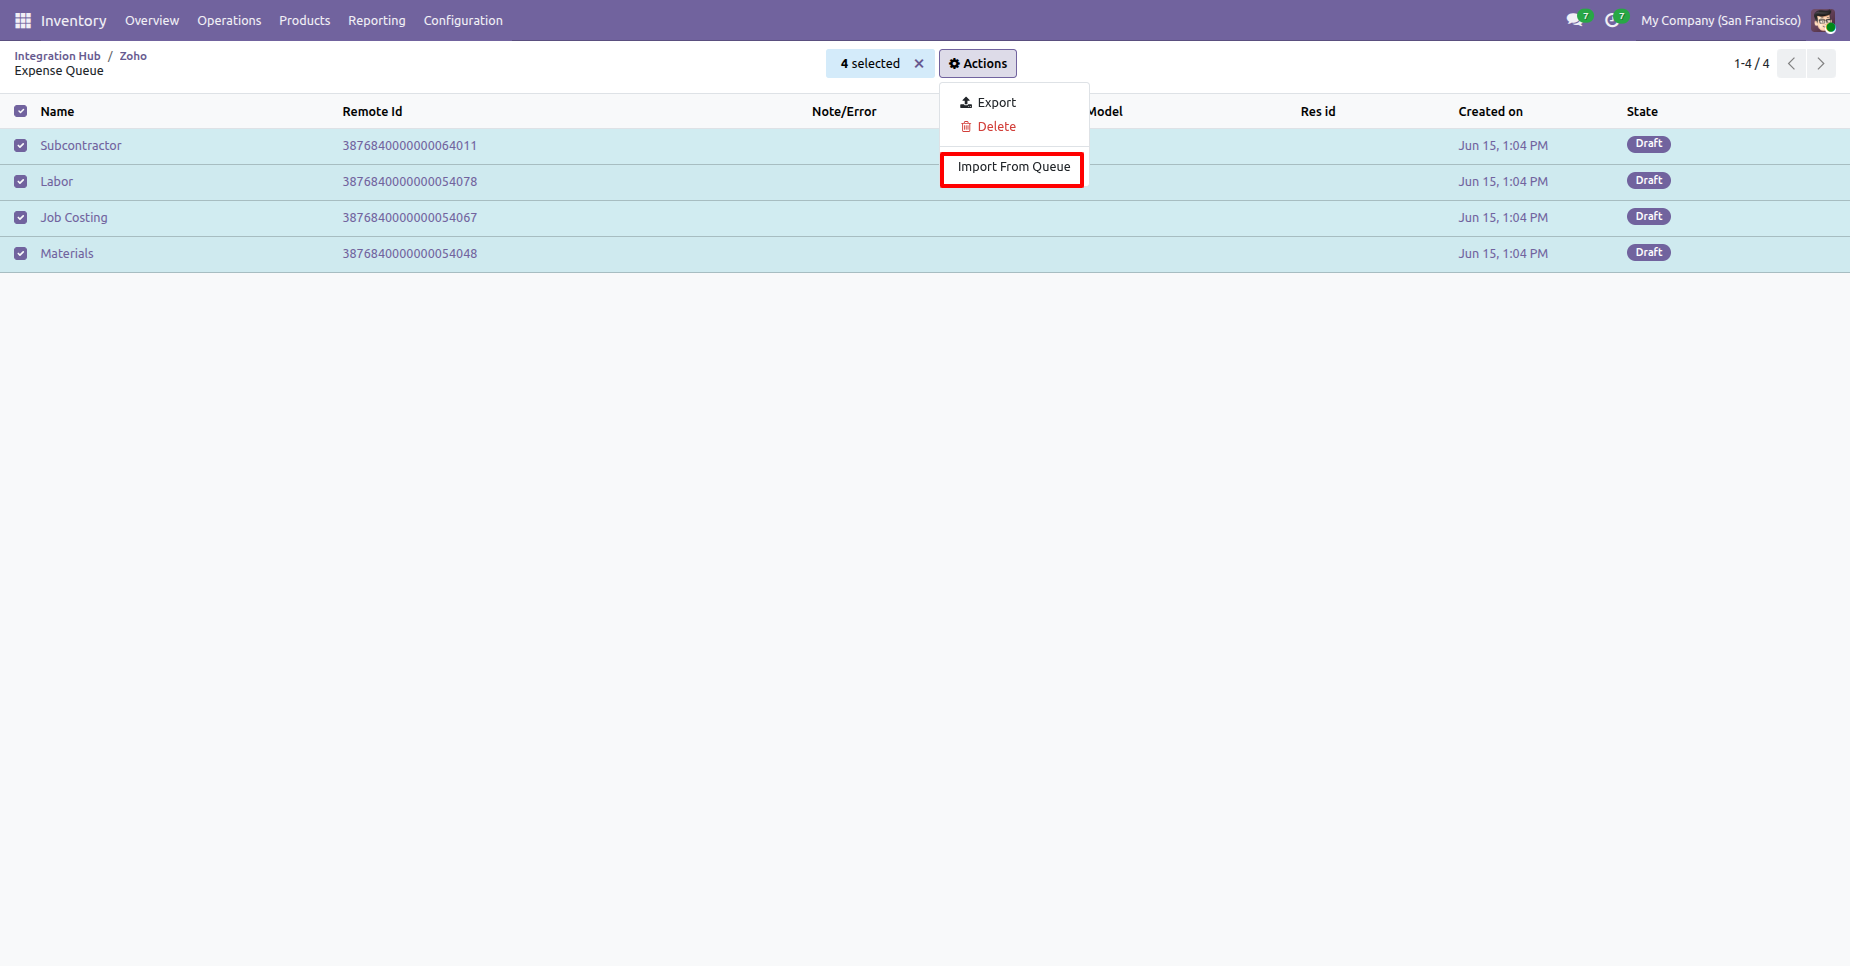This screenshot has width=1850, height=966.
Task: Go to the next page arrow
Action: (1821, 64)
